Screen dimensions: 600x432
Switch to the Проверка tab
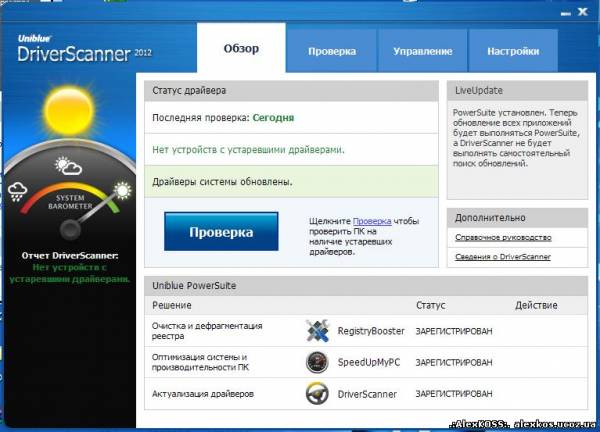(332, 51)
